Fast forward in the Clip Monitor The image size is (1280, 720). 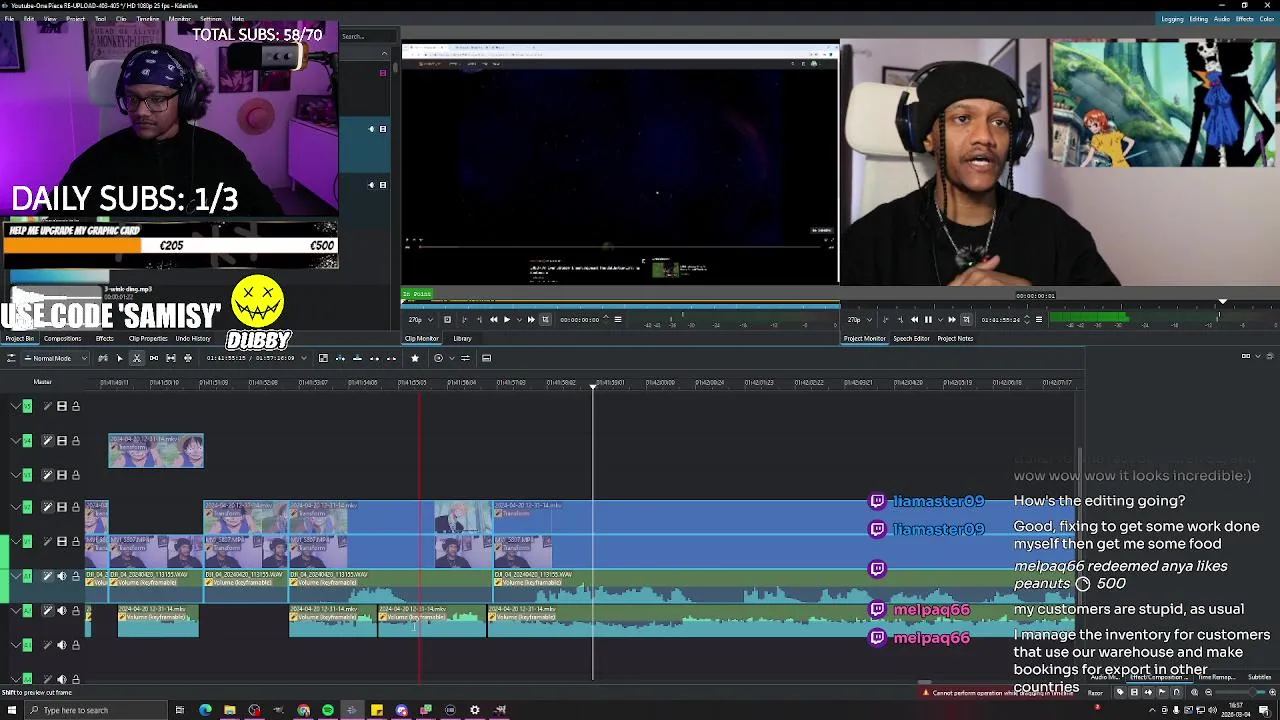point(531,319)
